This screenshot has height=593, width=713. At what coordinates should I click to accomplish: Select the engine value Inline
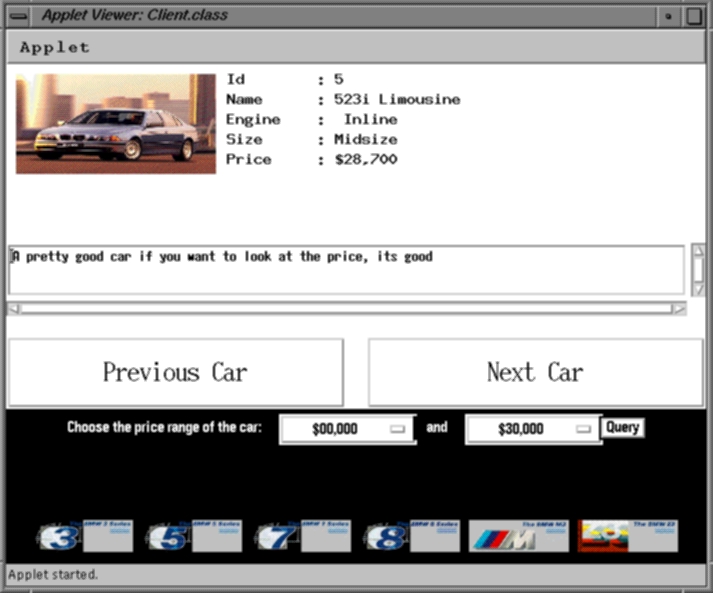371,119
